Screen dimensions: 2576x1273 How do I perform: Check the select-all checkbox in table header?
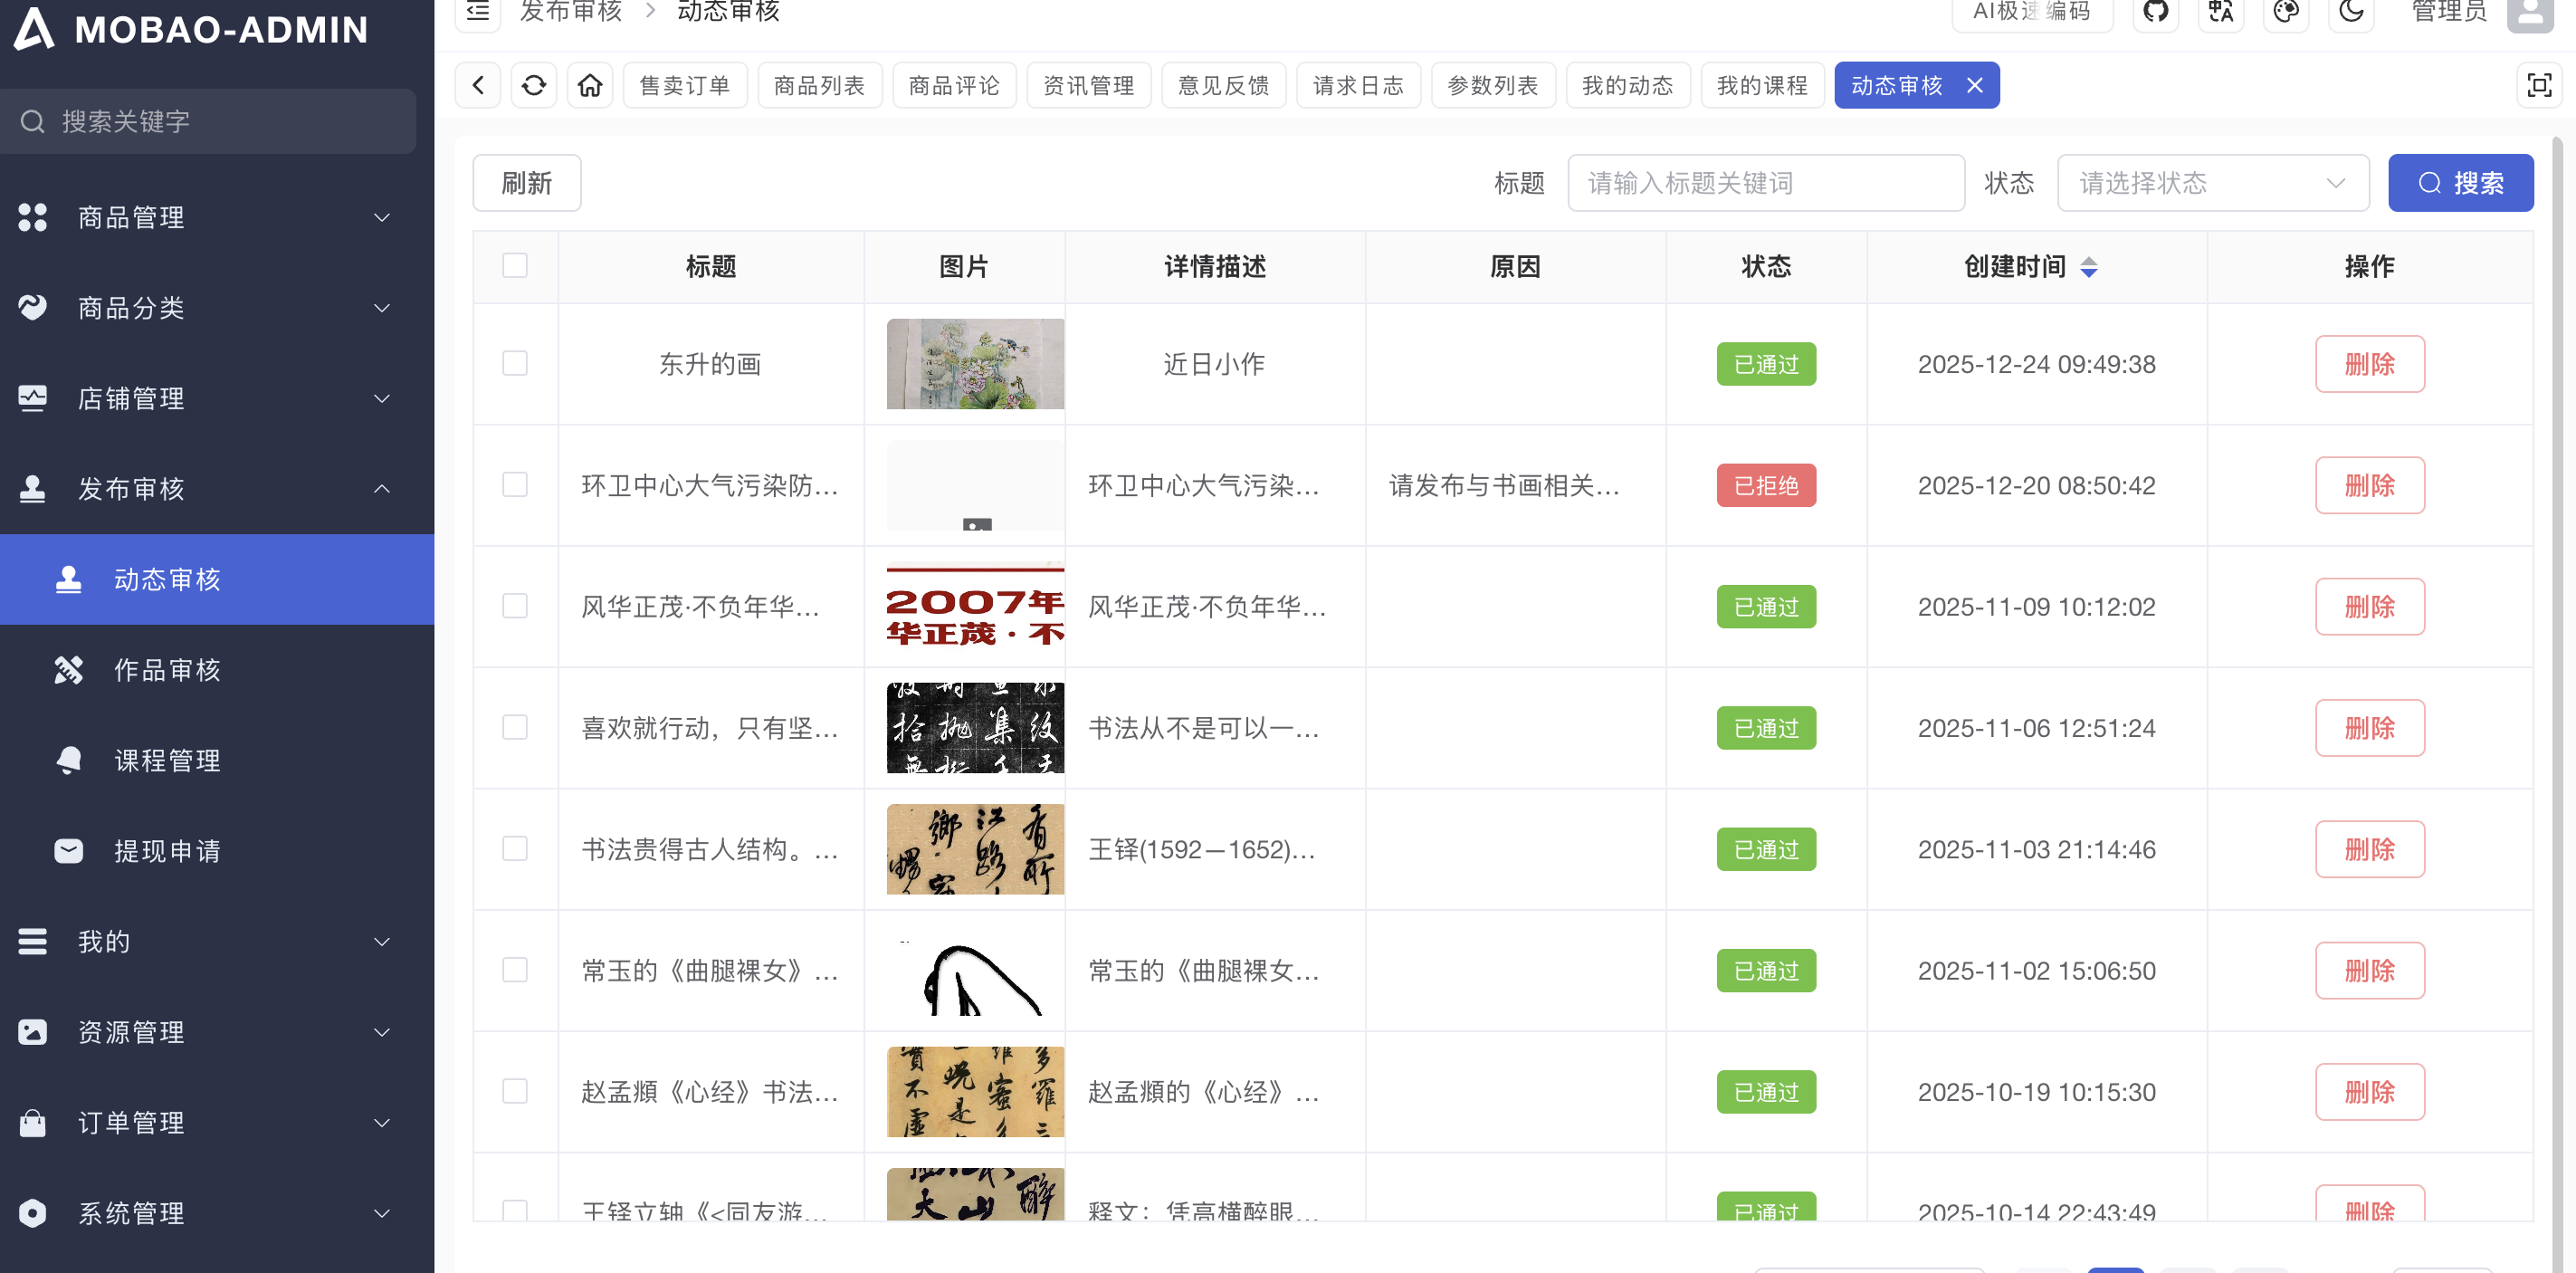pos(515,266)
